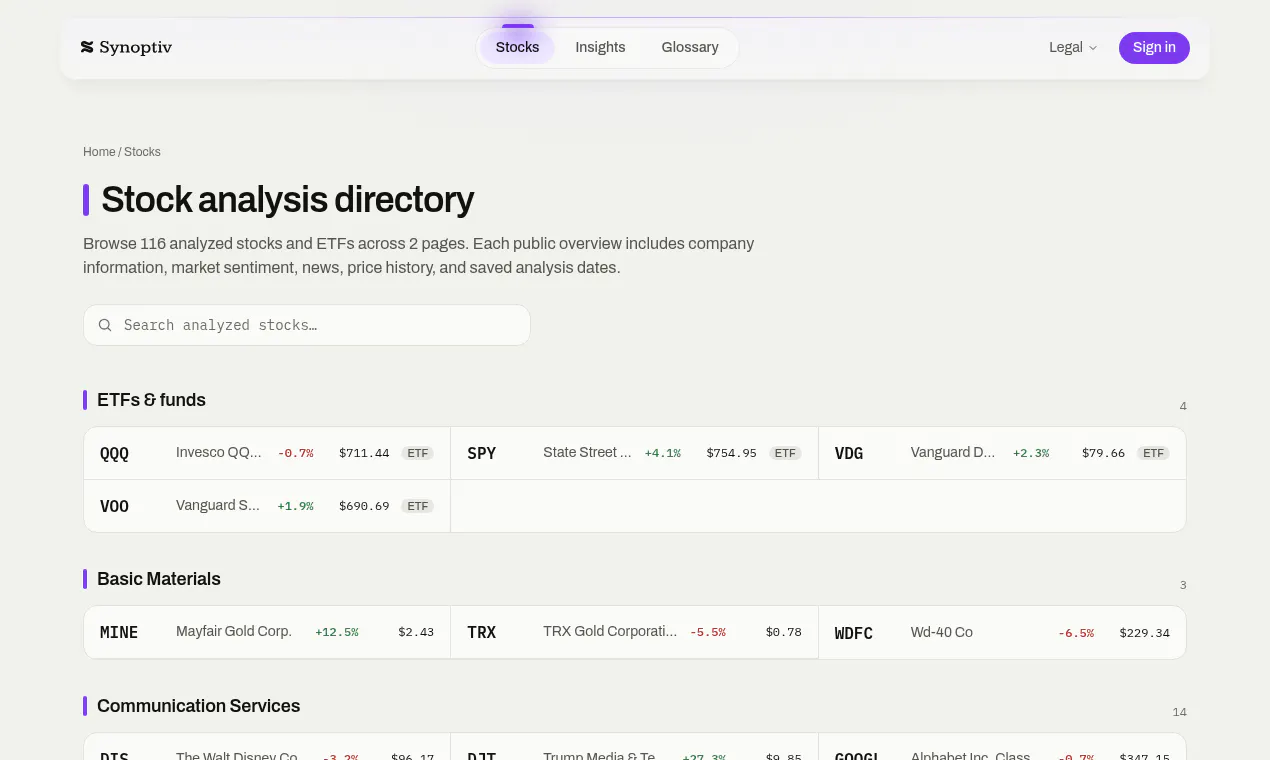Click the $2.43 price value
The height and width of the screenshot is (760, 1270).
coord(416,632)
